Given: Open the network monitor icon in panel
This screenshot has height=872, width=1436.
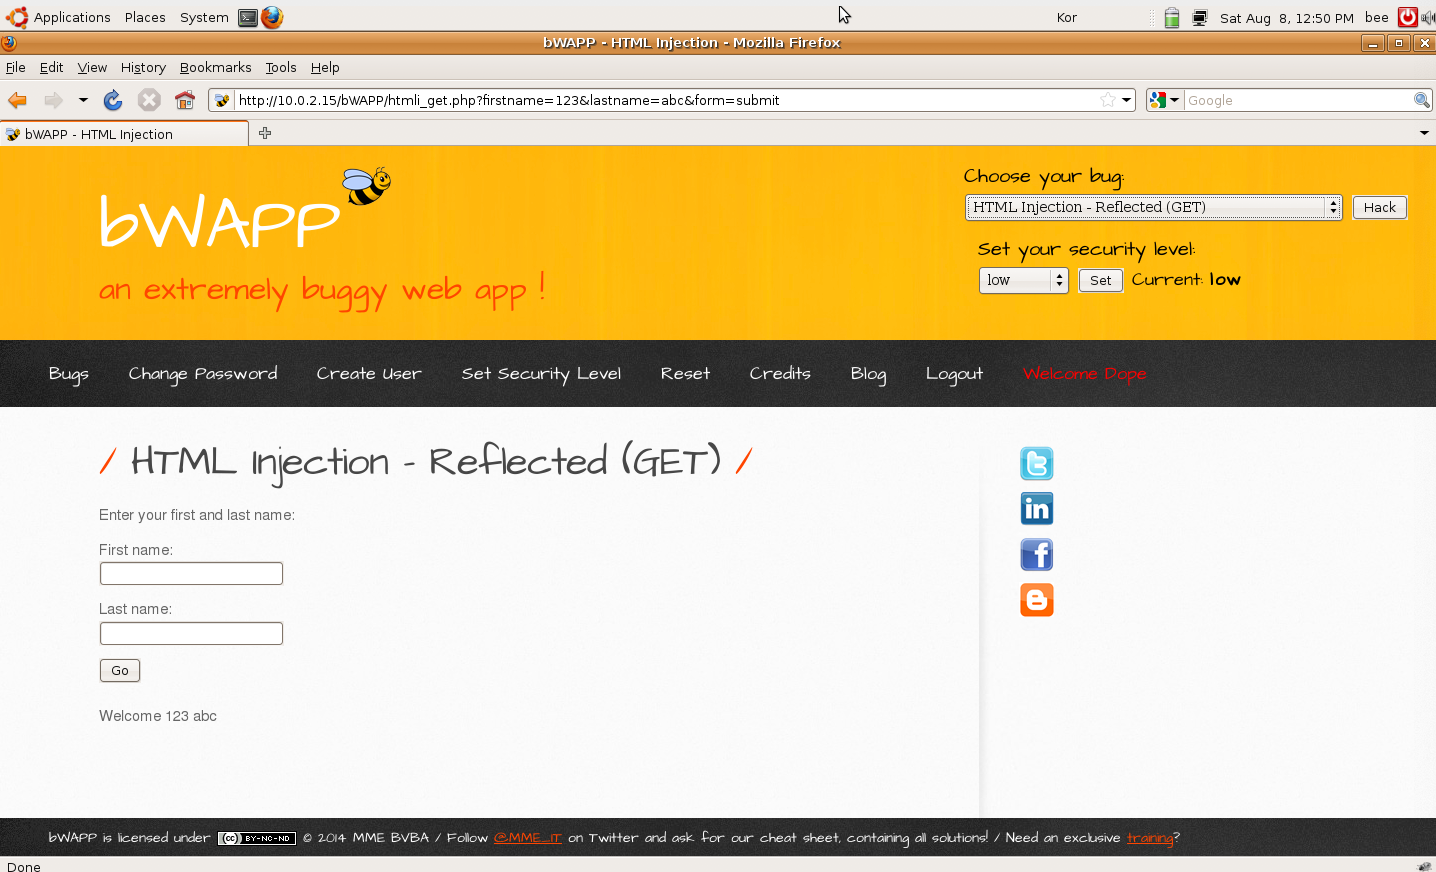Looking at the screenshot, I should (x=1200, y=17).
